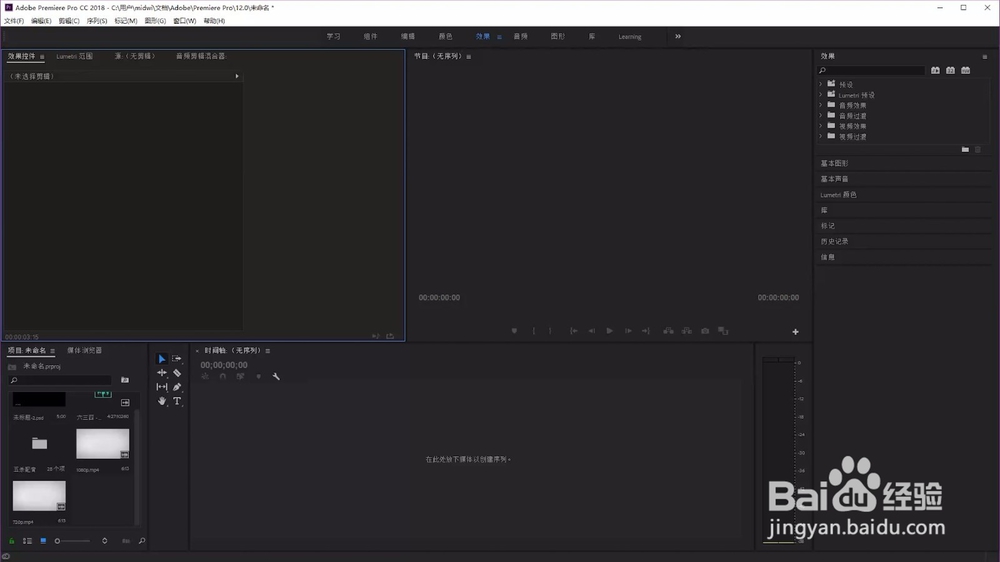The width and height of the screenshot is (1000, 562).
Task: Select the Slip tool
Action: point(161,387)
